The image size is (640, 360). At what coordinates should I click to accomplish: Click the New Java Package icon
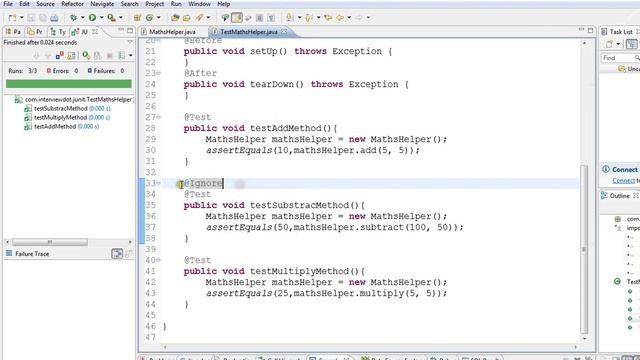(138, 18)
